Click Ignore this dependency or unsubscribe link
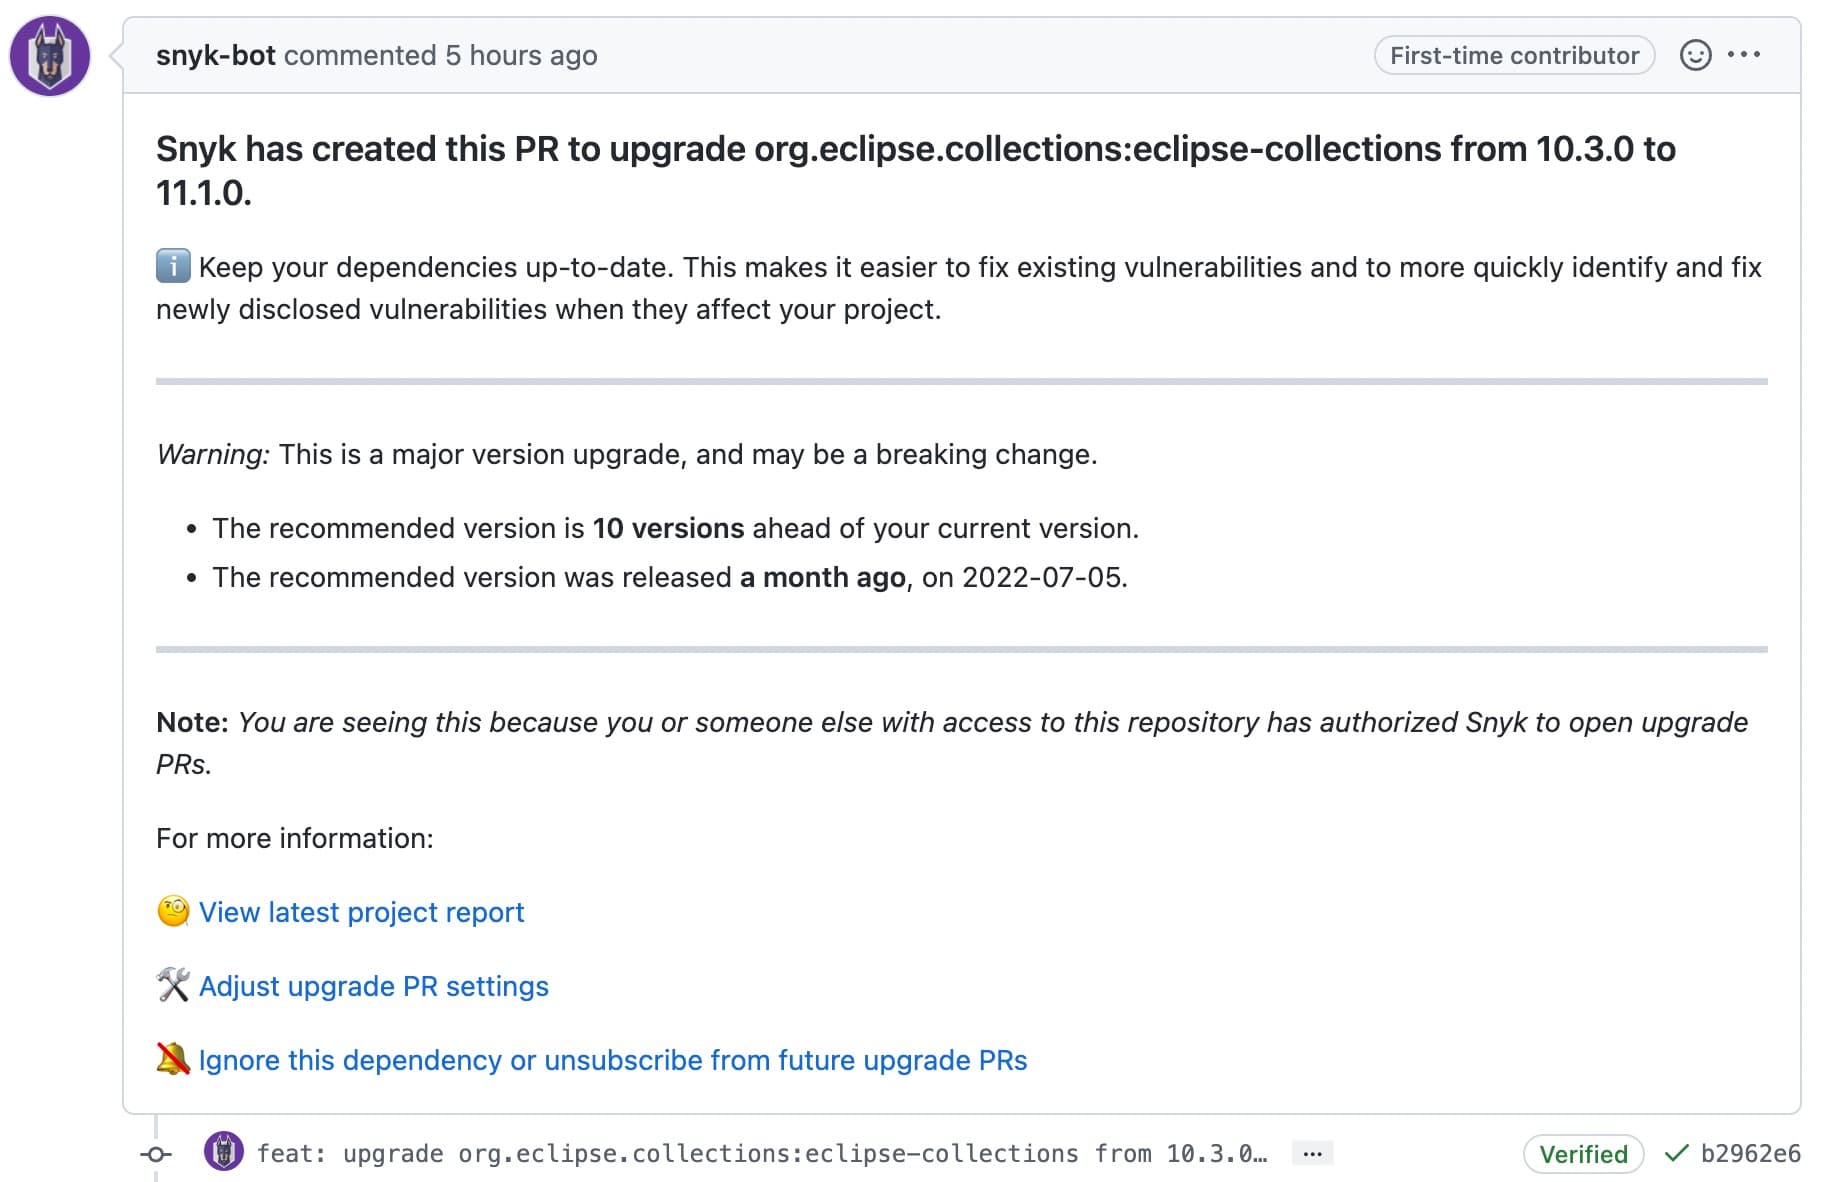The height and width of the screenshot is (1182, 1824). (613, 1060)
